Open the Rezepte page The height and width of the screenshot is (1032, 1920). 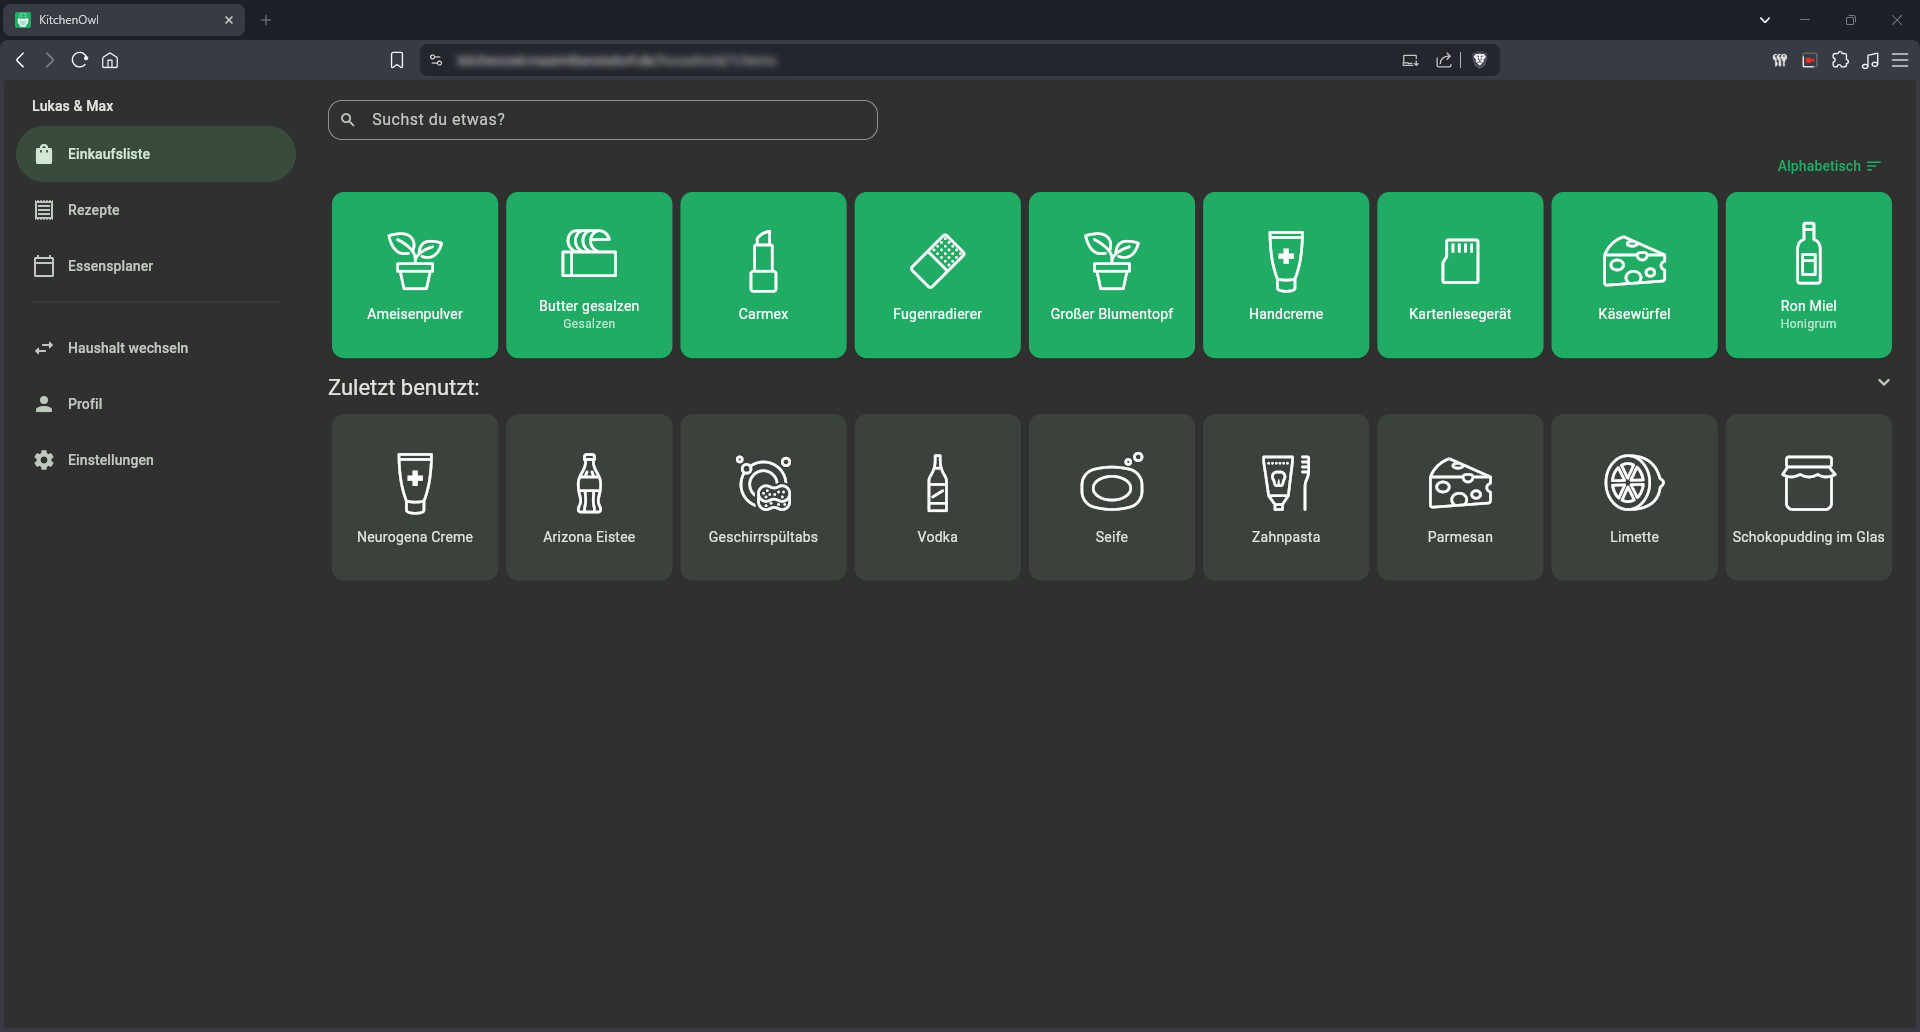coord(93,210)
